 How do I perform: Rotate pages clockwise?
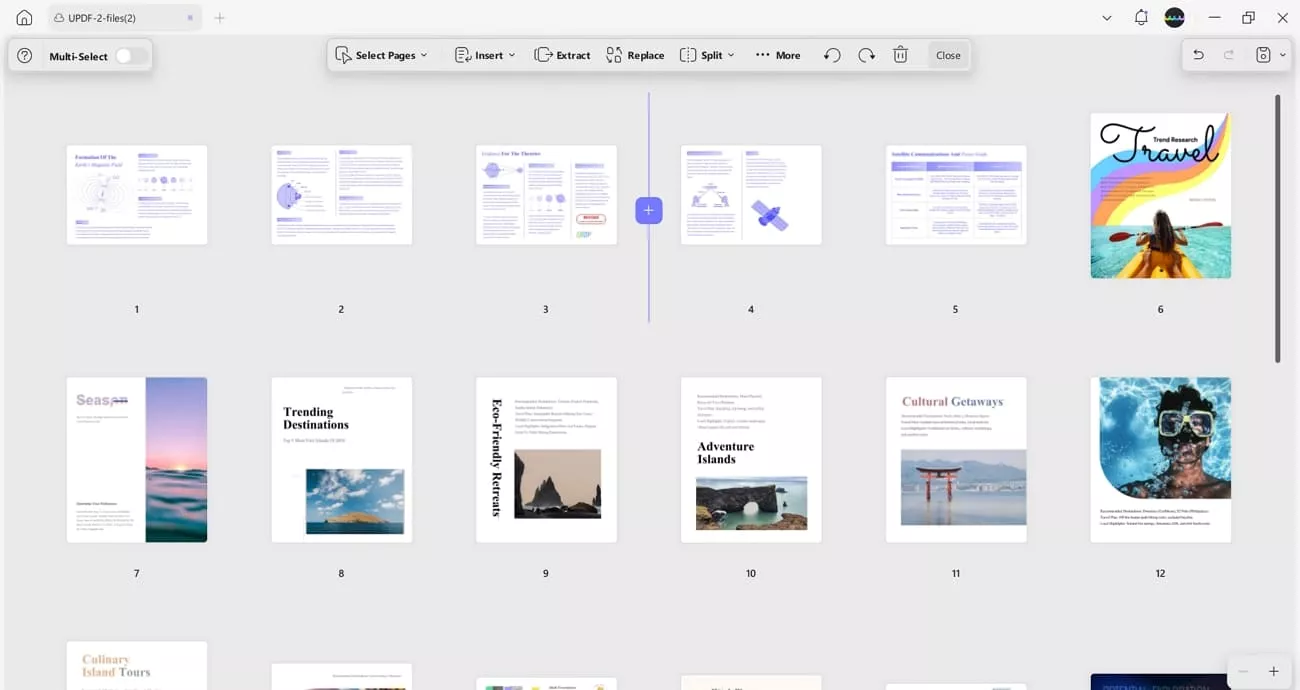pos(866,55)
